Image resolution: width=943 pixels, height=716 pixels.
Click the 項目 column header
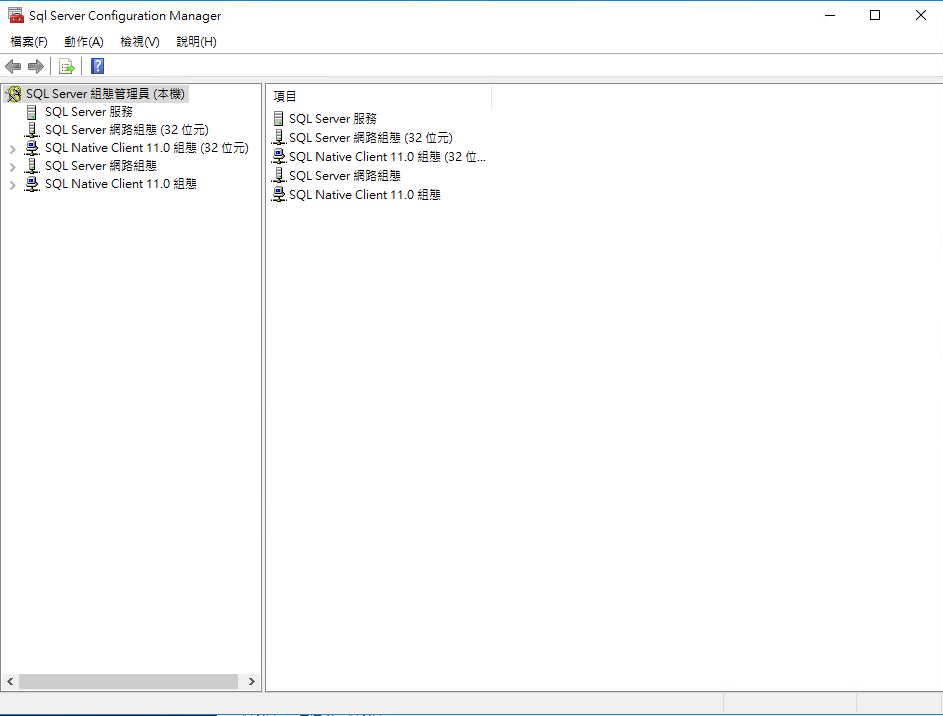[379, 96]
